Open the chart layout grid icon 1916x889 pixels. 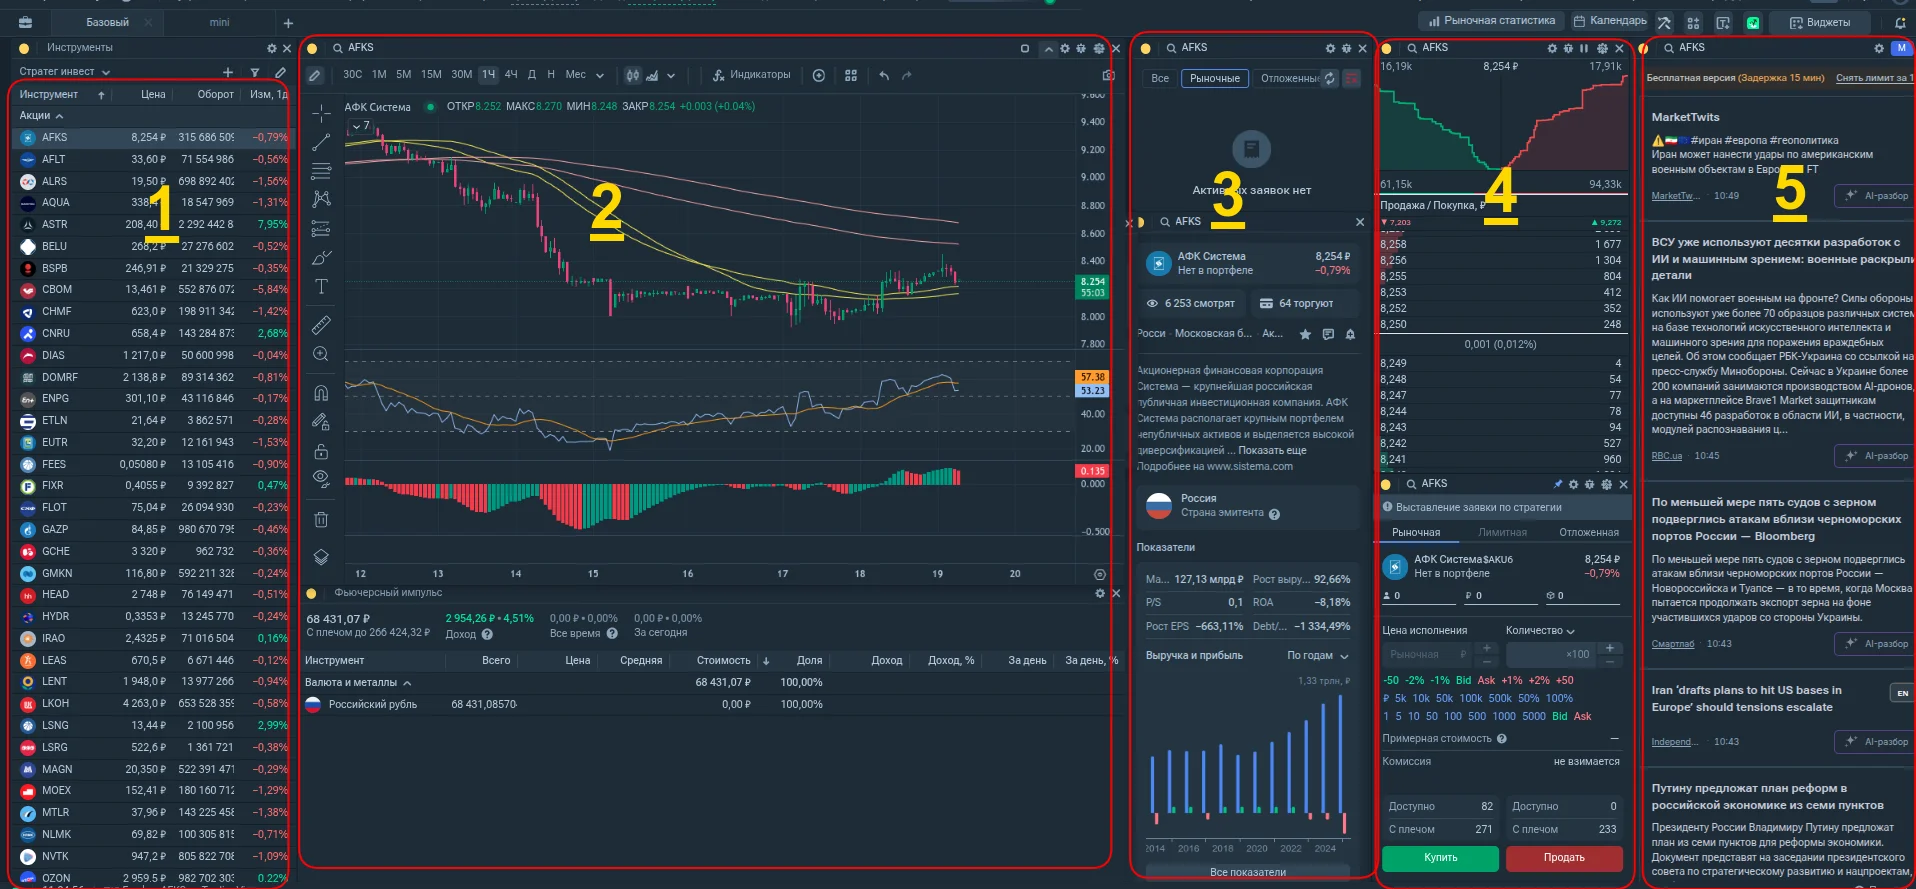[x=851, y=75]
